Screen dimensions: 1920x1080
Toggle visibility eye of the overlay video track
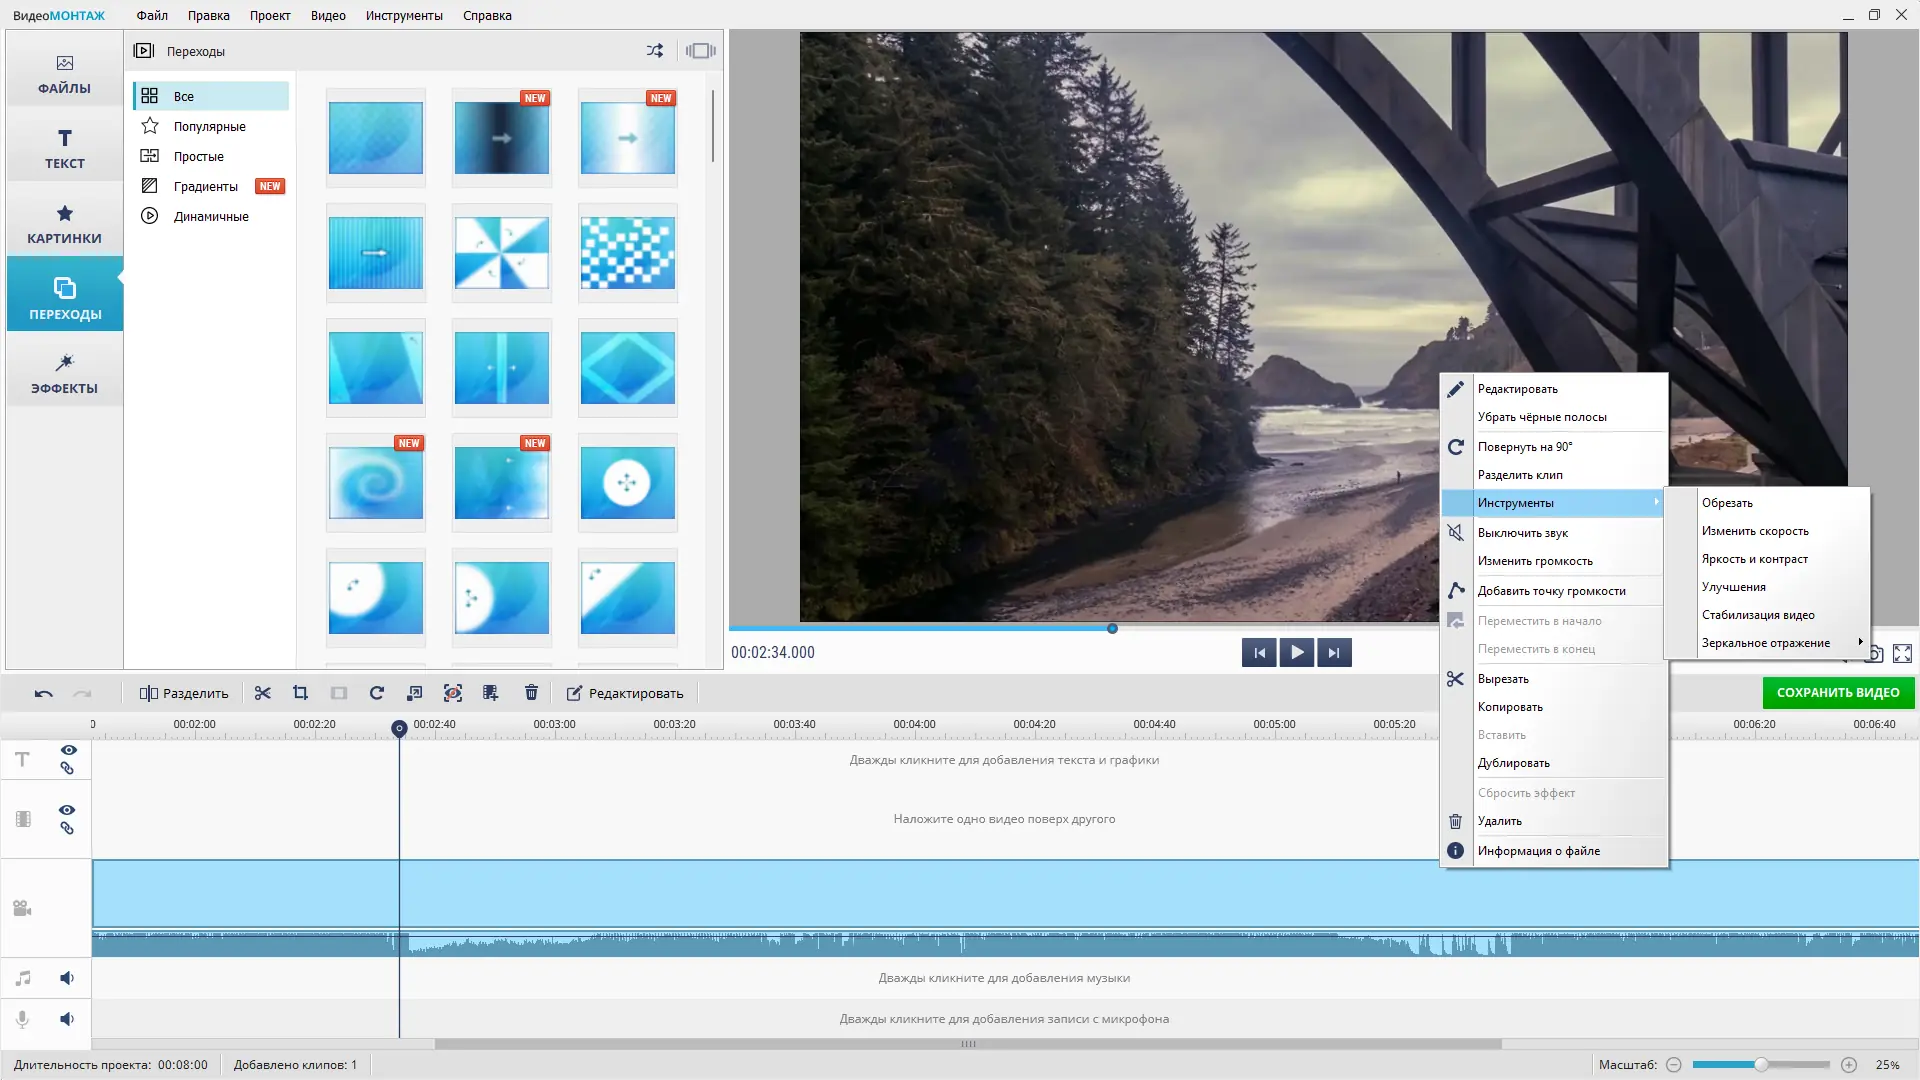pyautogui.click(x=67, y=810)
